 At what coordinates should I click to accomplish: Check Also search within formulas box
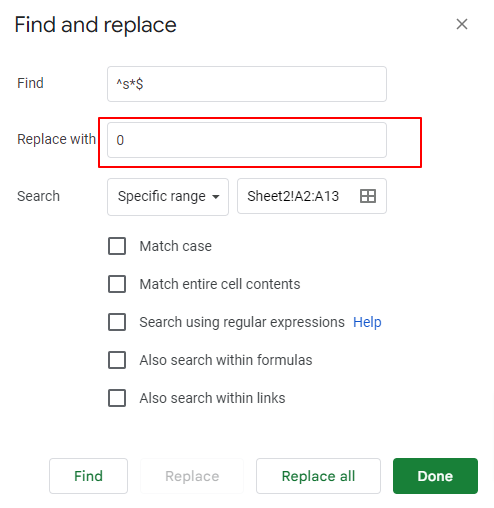(x=117, y=360)
